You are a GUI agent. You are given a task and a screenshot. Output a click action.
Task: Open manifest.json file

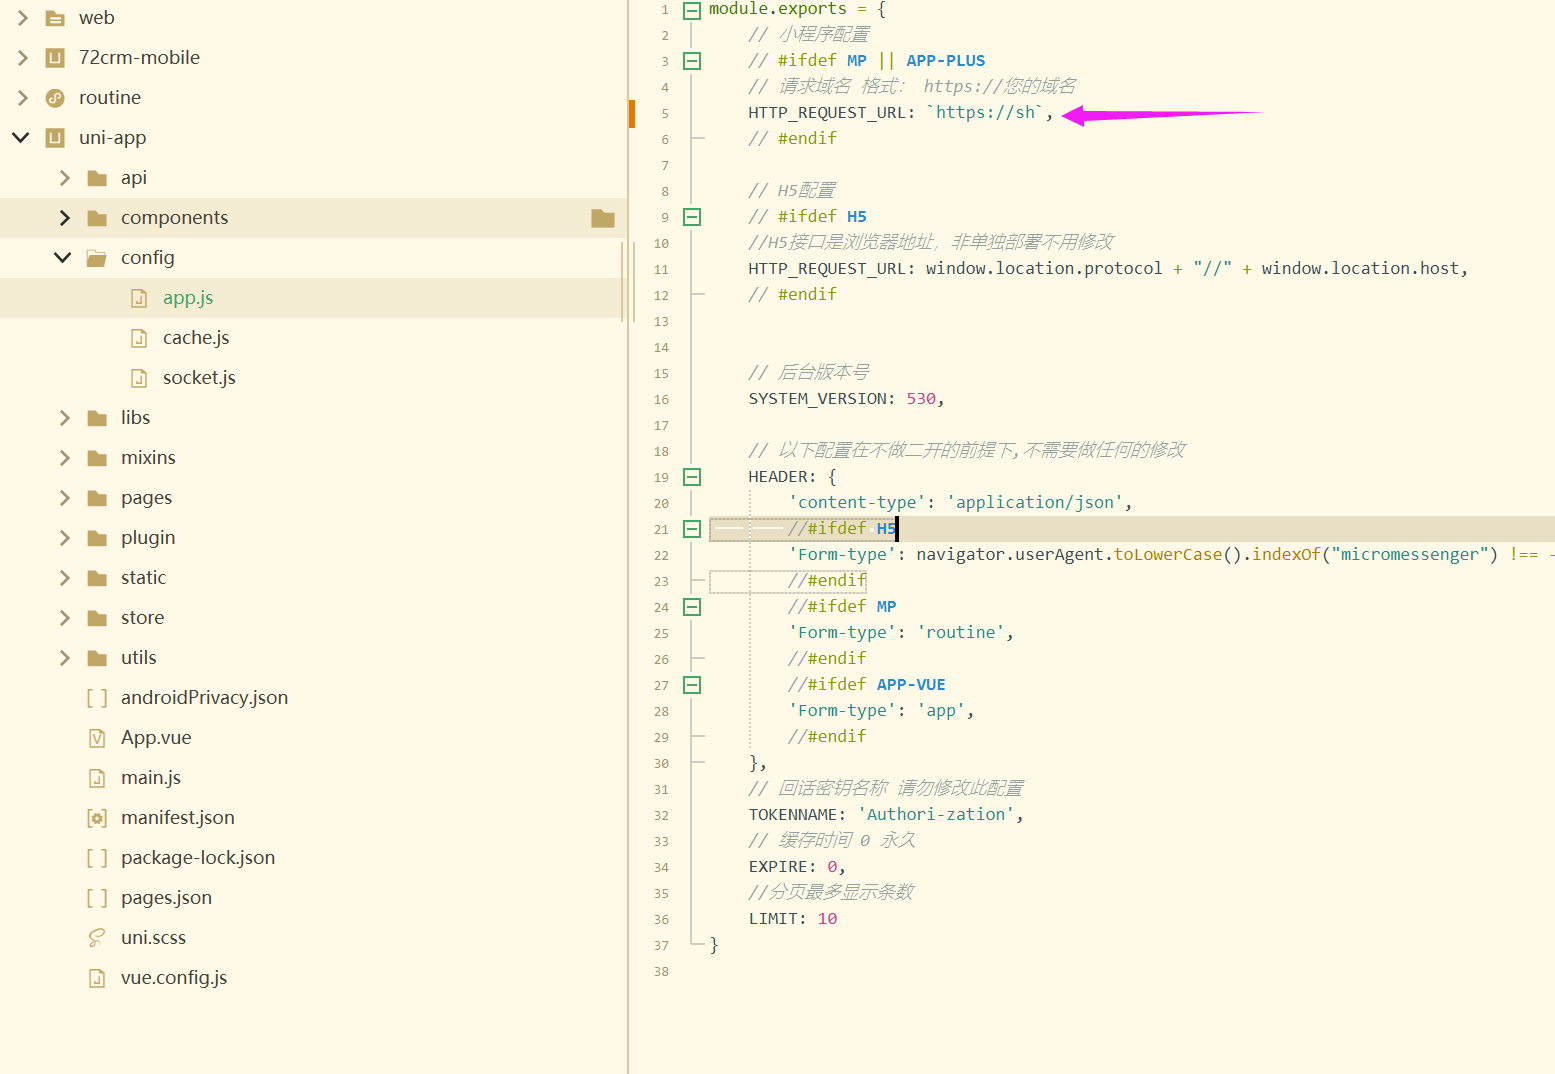click(178, 818)
